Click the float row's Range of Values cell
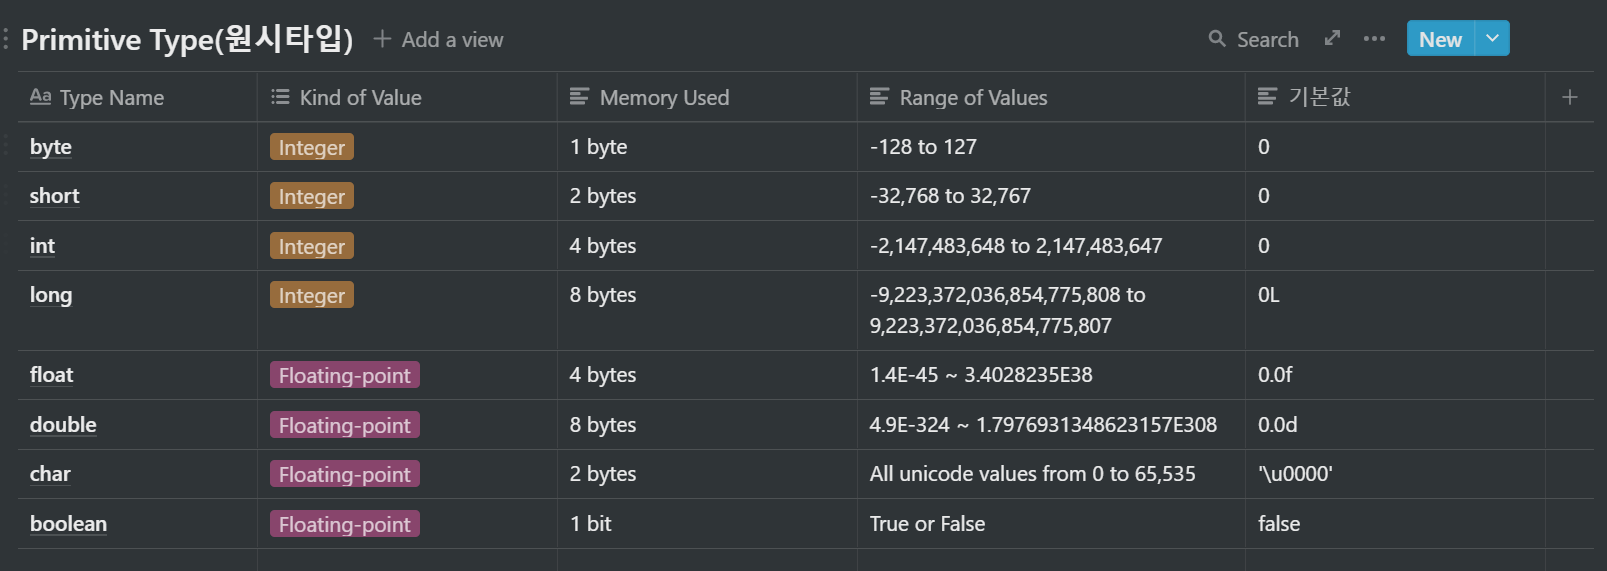This screenshot has height=571, width=1607. pos(1050,375)
